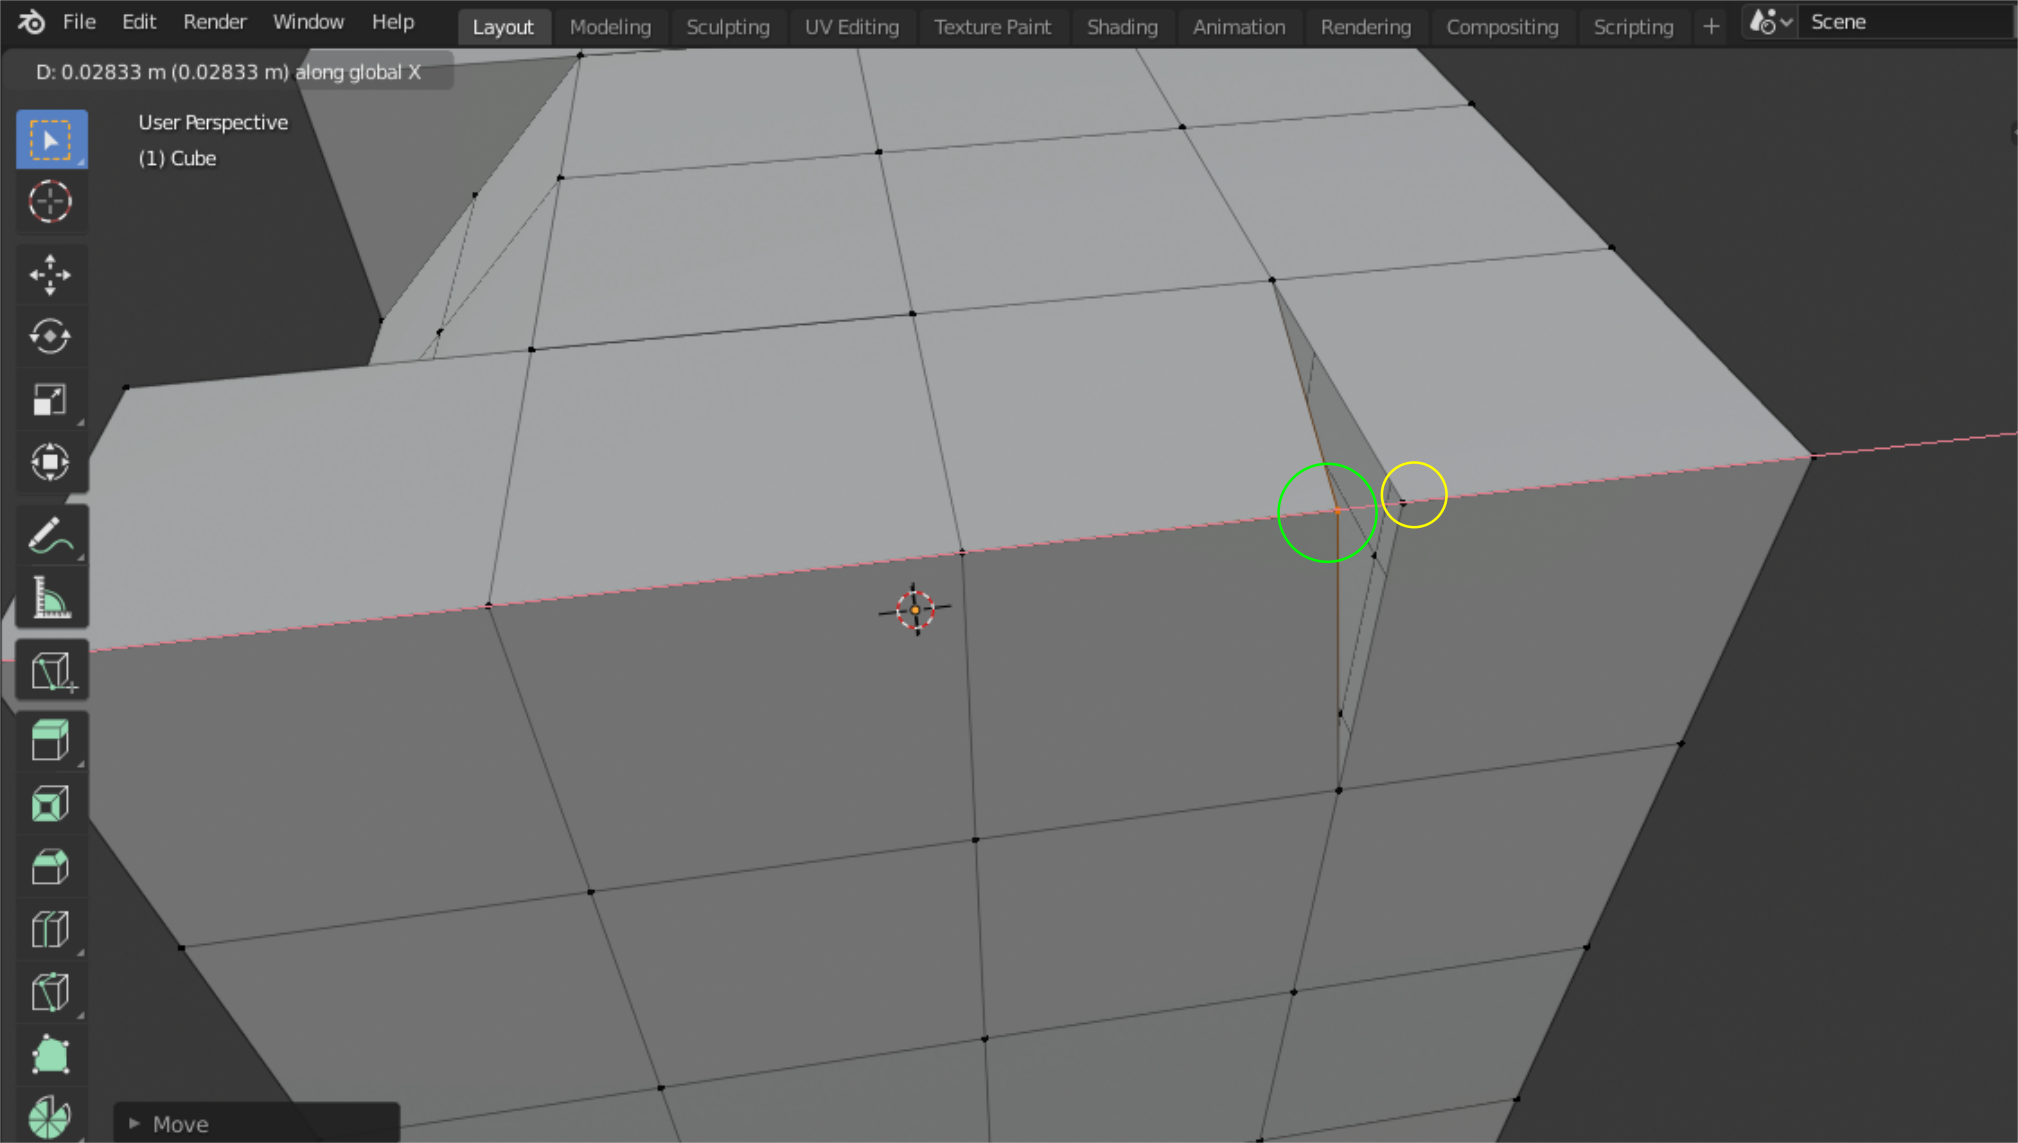Pick the Inset Faces tool
The image size is (2018, 1143).
[x=50, y=805]
